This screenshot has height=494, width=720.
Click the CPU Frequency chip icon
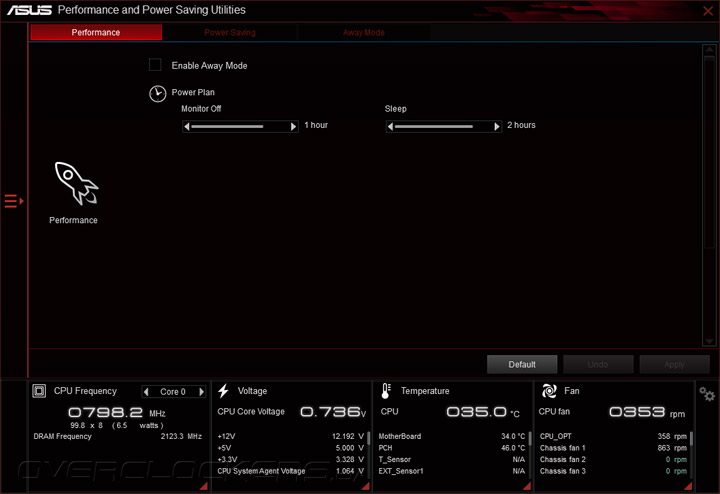(39, 391)
